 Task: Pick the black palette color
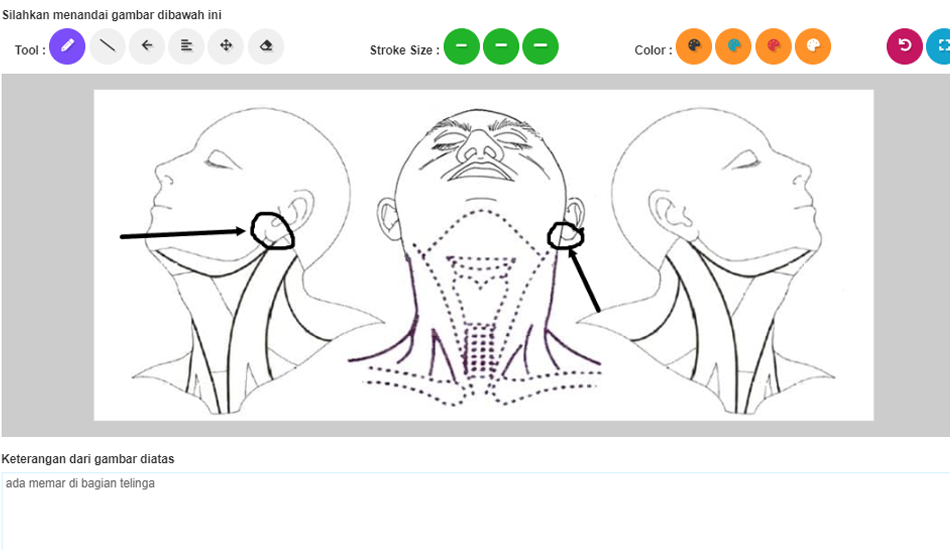click(x=694, y=46)
